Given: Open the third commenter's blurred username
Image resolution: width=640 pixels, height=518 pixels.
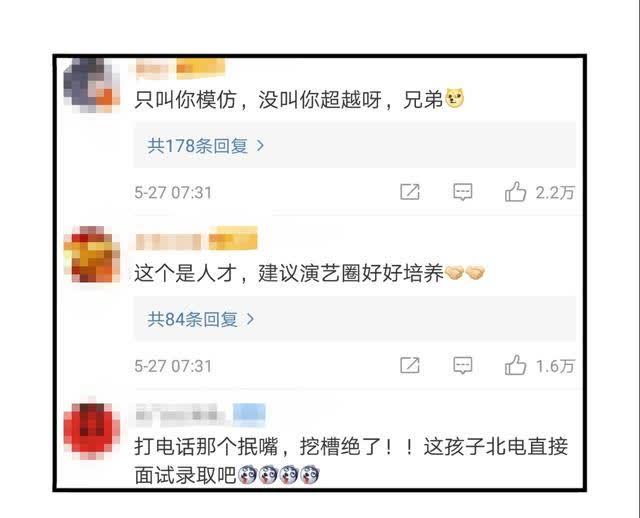Looking at the screenshot, I should [x=180, y=415].
